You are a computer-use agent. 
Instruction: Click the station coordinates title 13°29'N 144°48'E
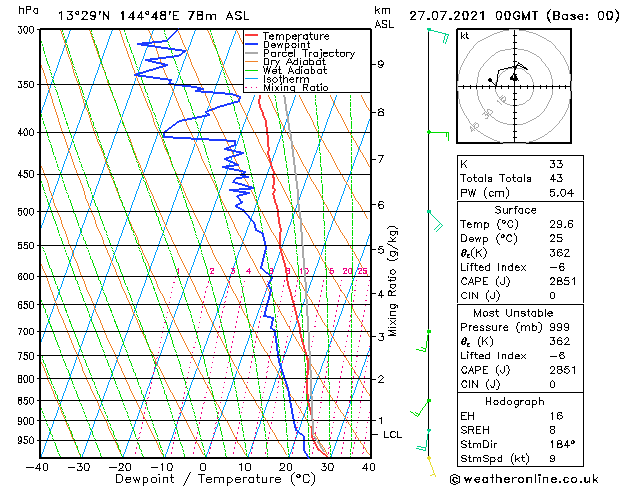(119, 16)
